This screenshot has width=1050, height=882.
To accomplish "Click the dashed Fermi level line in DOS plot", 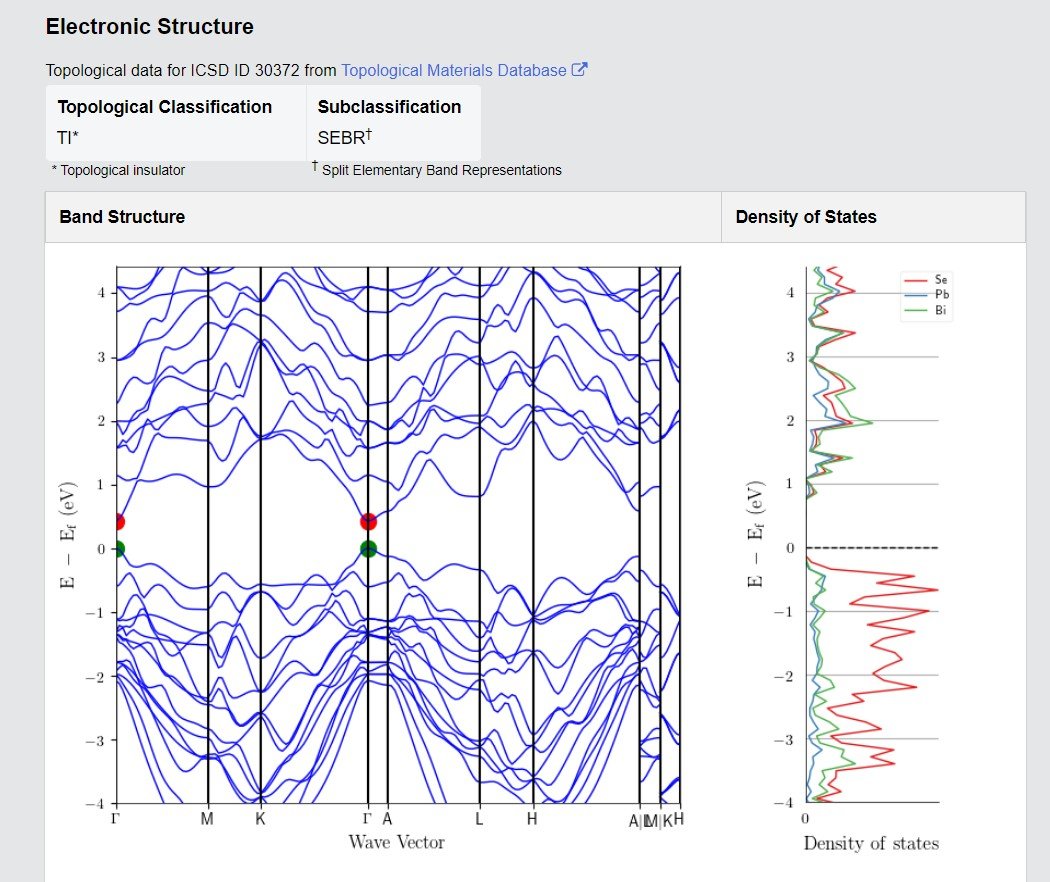I will click(x=872, y=548).
